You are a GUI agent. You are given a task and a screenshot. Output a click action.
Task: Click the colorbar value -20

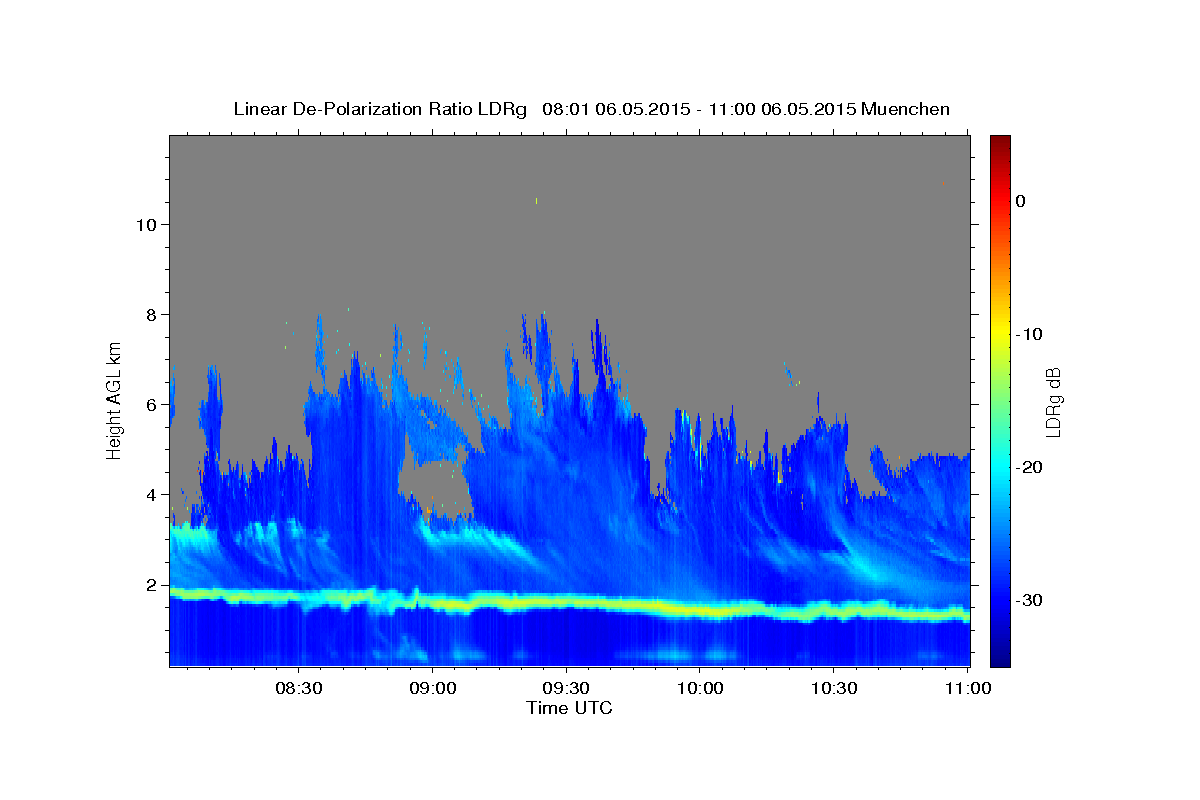tap(1029, 467)
